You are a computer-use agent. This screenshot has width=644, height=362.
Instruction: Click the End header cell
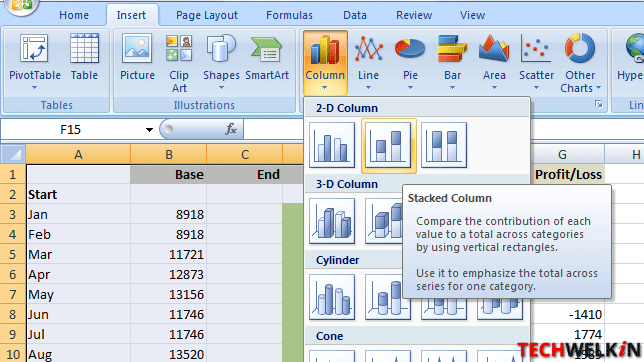[x=245, y=175]
